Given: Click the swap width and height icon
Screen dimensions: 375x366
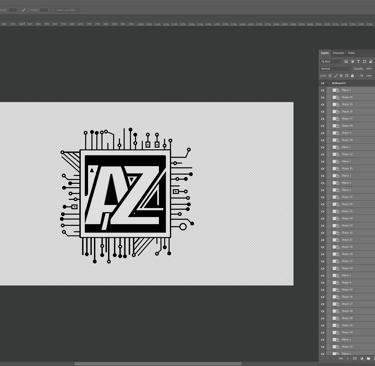Looking at the screenshot, I should (23, 10).
